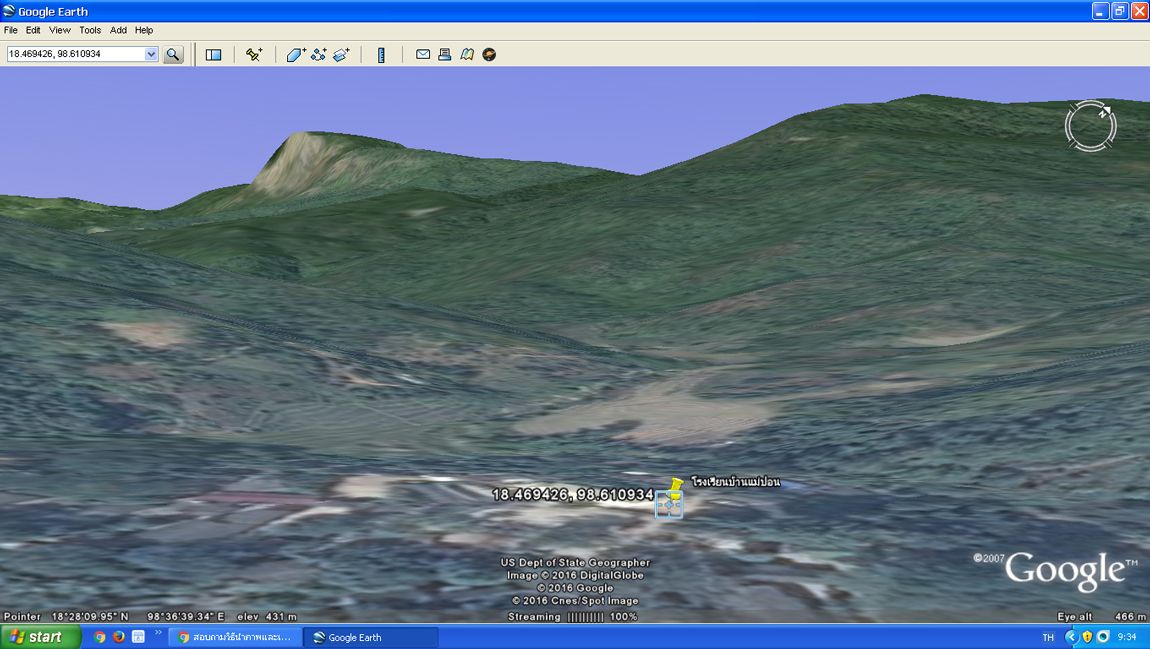Viewport: 1150px width, 649px height.
Task: Open the ruler measurement tool
Action: coord(381,55)
